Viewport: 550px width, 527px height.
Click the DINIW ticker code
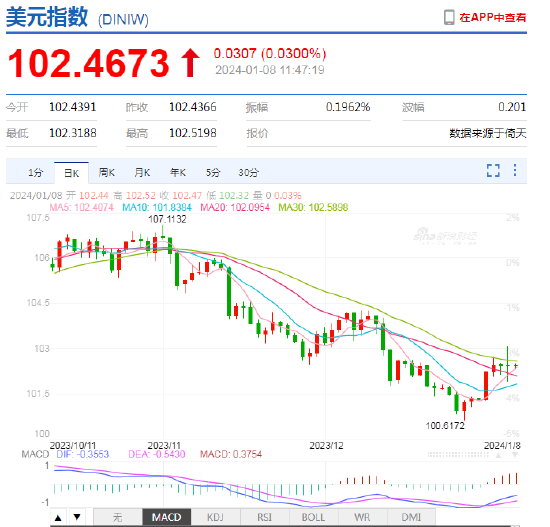[123, 20]
